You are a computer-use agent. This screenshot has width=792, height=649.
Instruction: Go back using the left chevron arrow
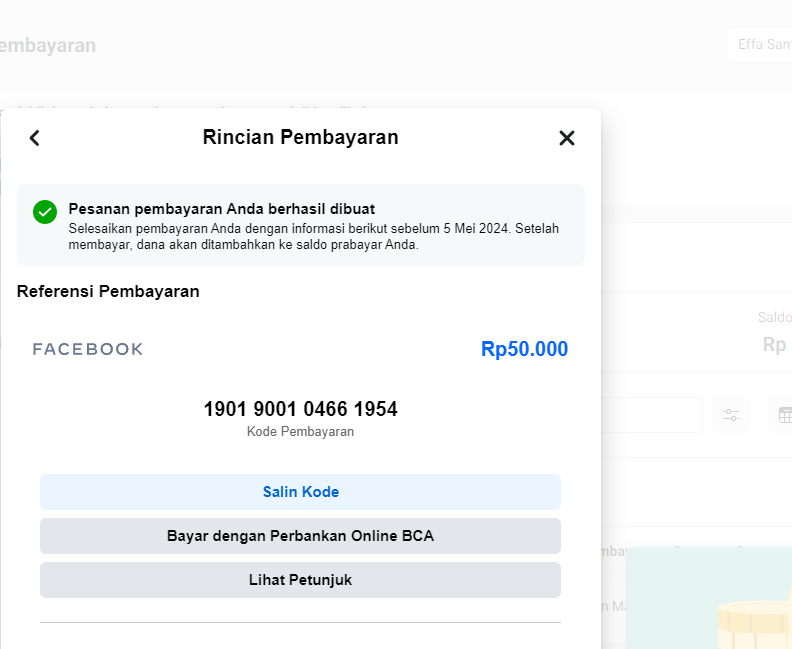pyautogui.click(x=34, y=138)
